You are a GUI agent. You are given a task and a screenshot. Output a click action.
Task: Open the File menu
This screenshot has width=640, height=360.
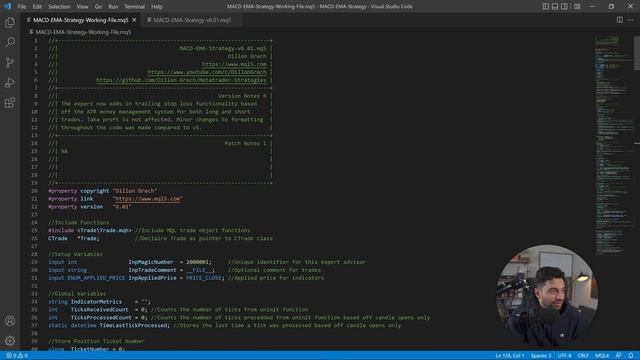(x=22, y=7)
